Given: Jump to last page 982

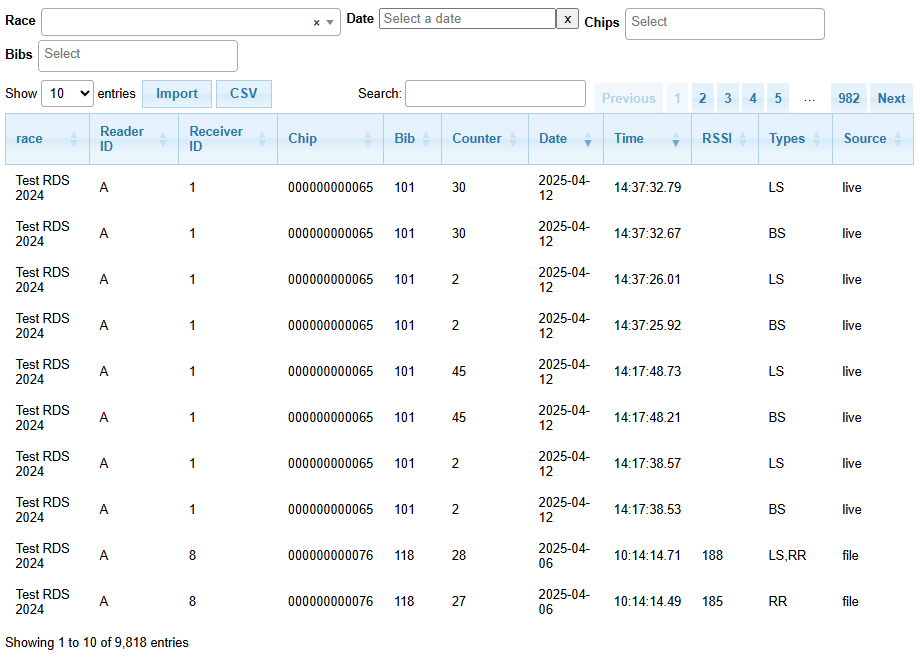Looking at the screenshot, I should [849, 98].
